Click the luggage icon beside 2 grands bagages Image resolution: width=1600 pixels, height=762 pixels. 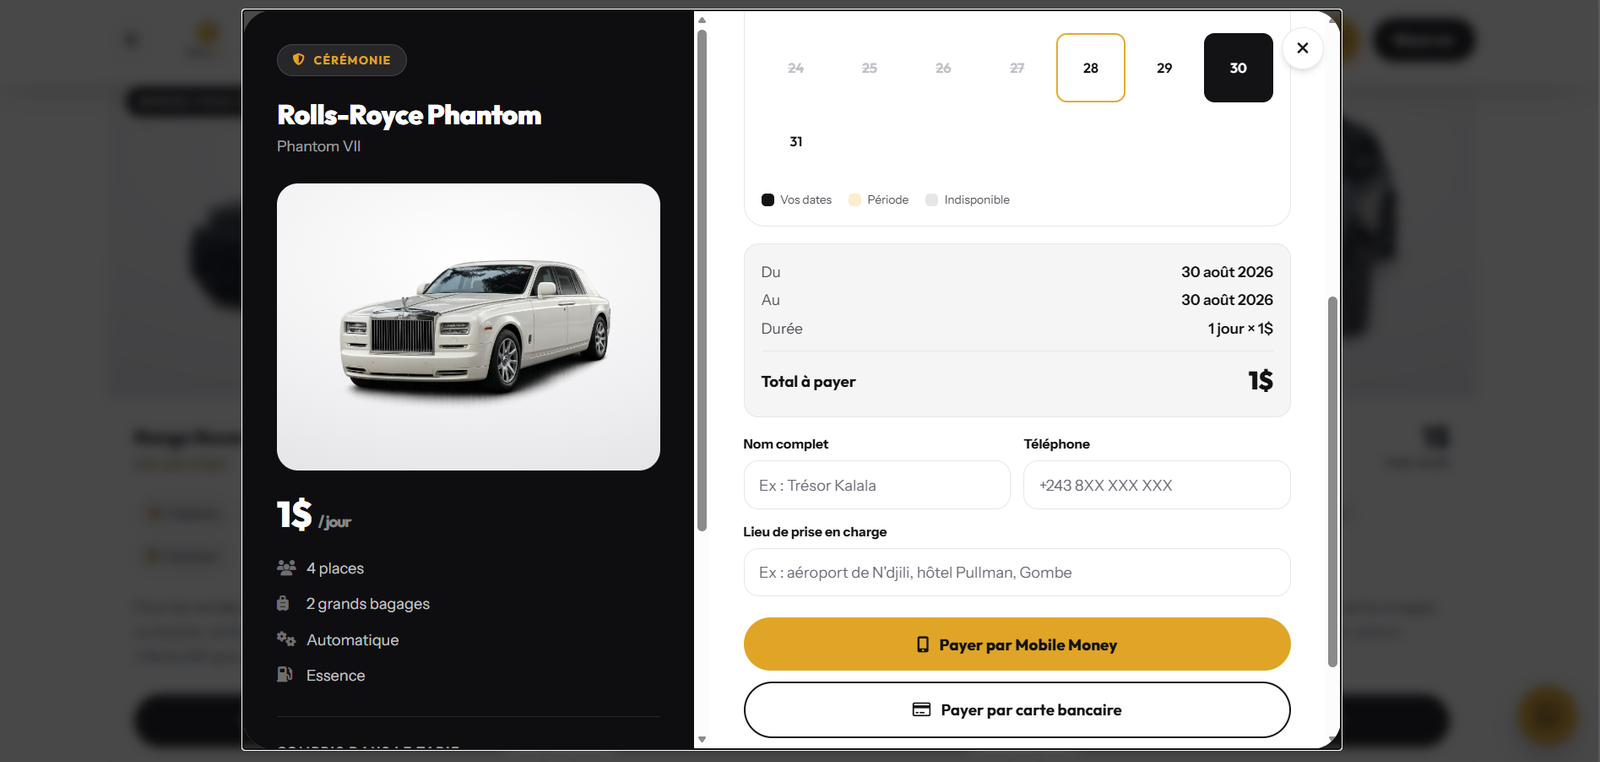283,604
